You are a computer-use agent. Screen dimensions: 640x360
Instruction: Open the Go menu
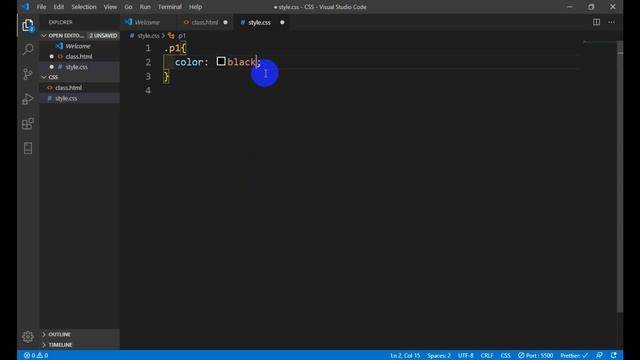[128, 7]
